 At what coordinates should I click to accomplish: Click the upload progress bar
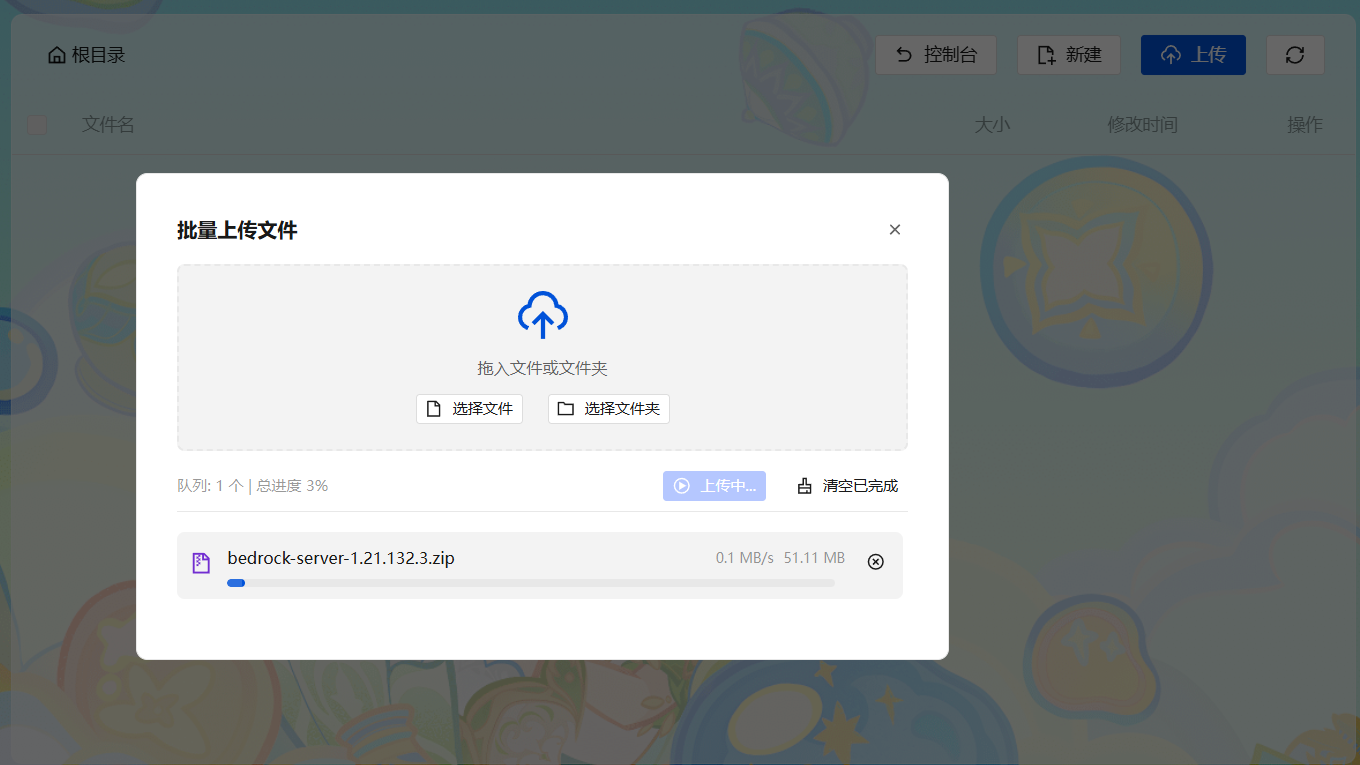point(530,583)
